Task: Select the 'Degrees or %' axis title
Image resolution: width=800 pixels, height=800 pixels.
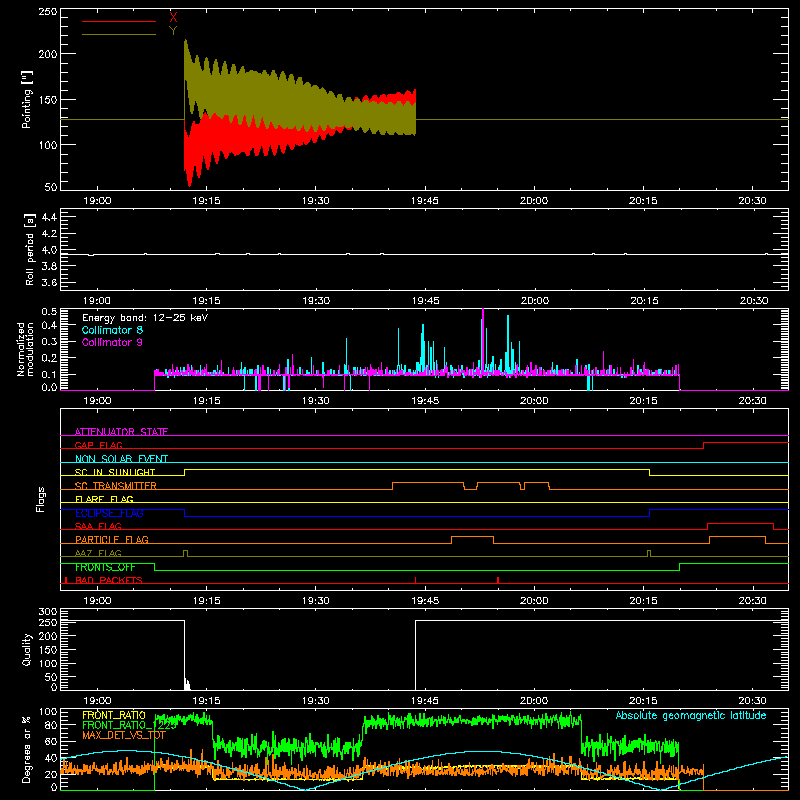Action: coord(27,749)
